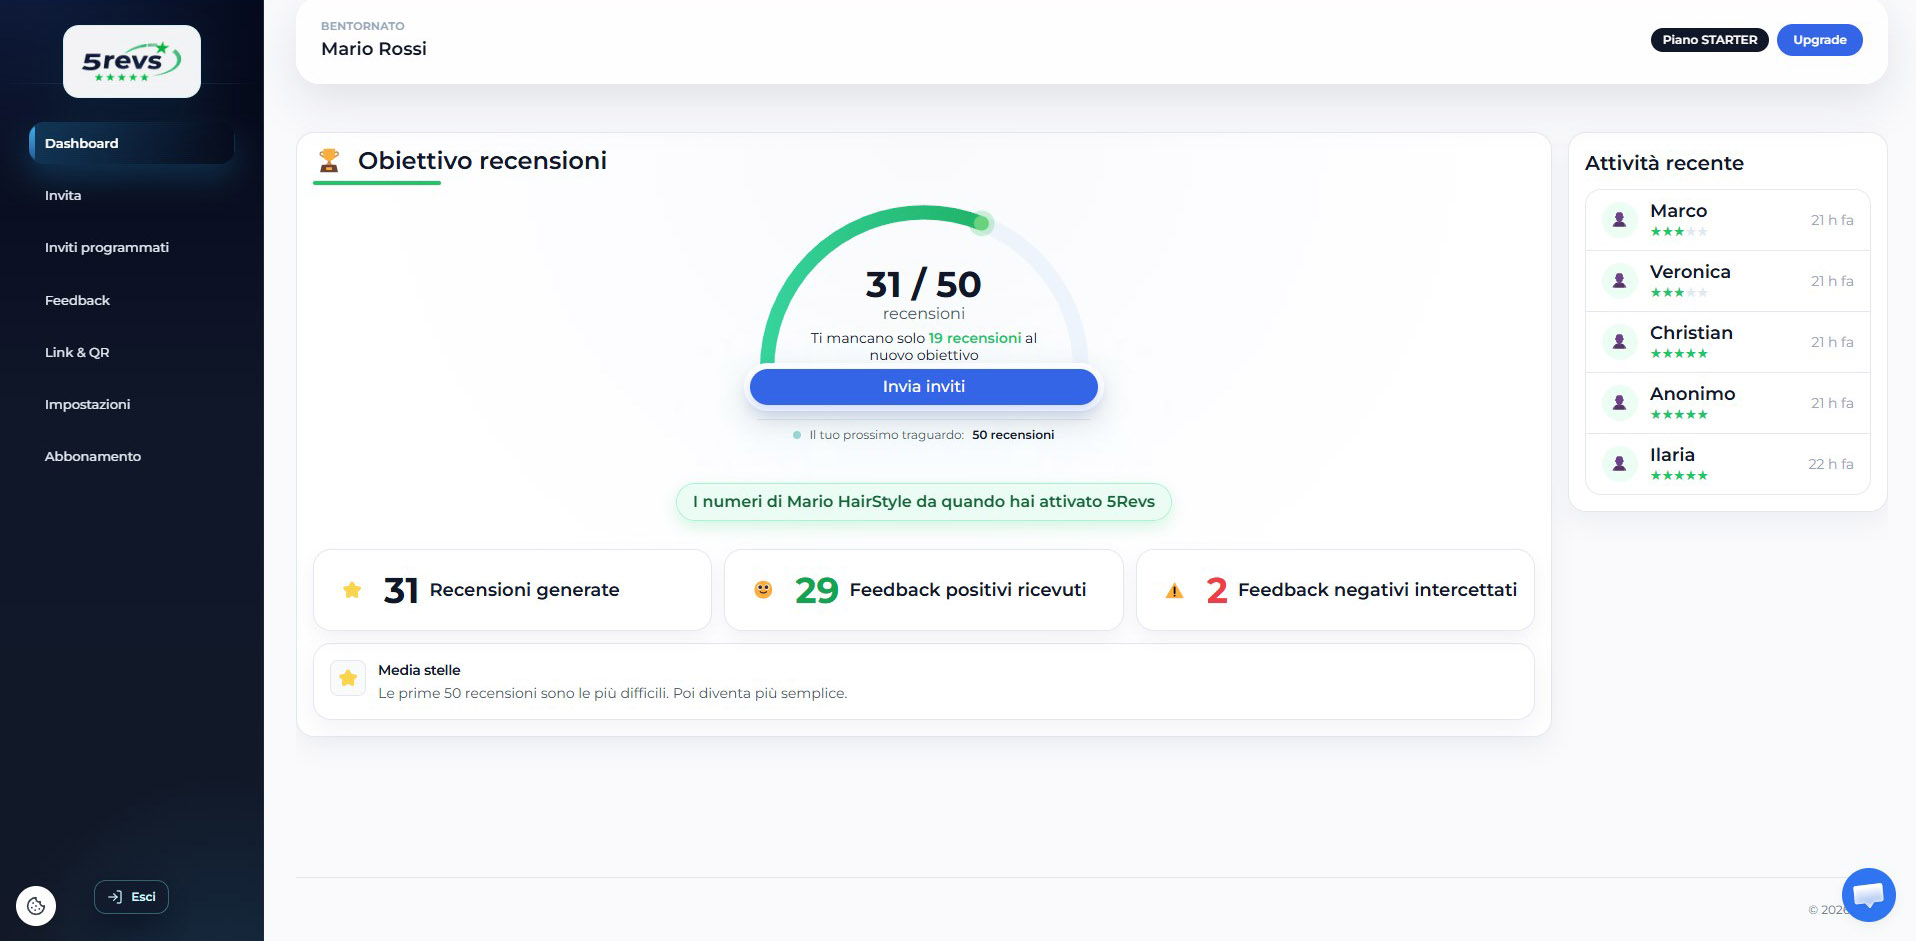Click the smiley icon on positive feedback card
This screenshot has width=1916, height=941.
(763, 590)
